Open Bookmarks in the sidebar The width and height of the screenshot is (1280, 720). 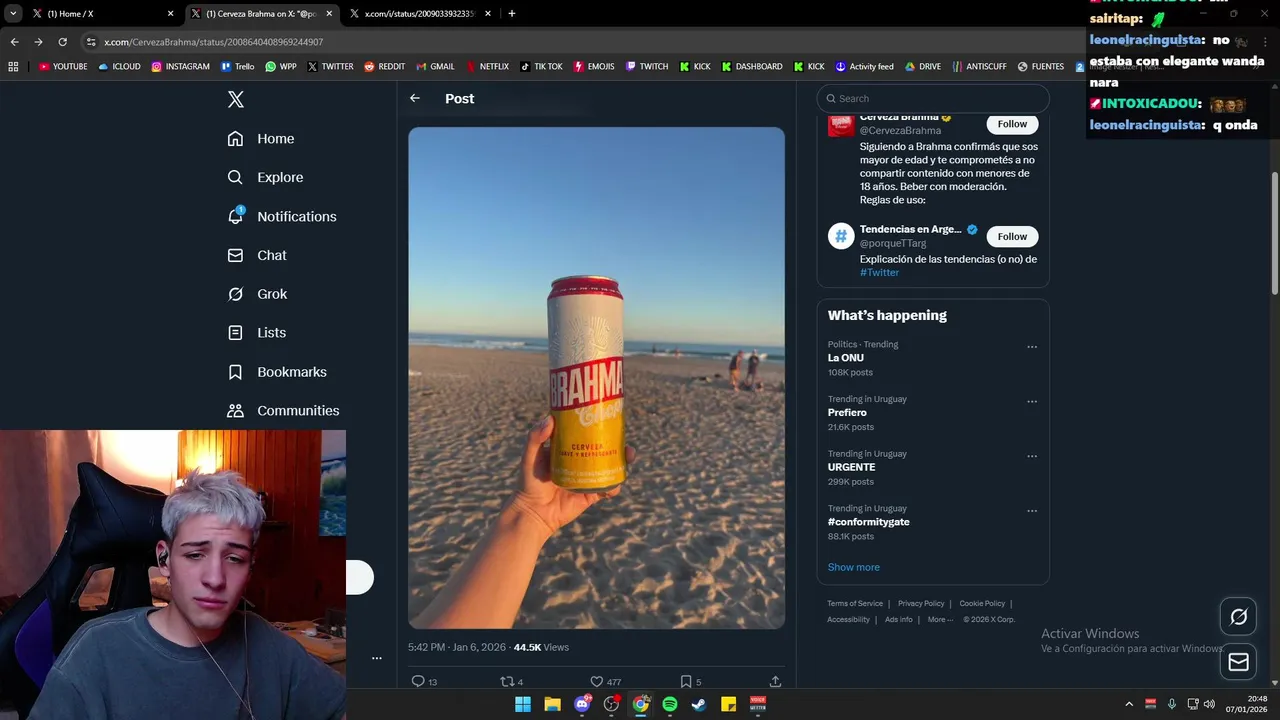coord(277,372)
